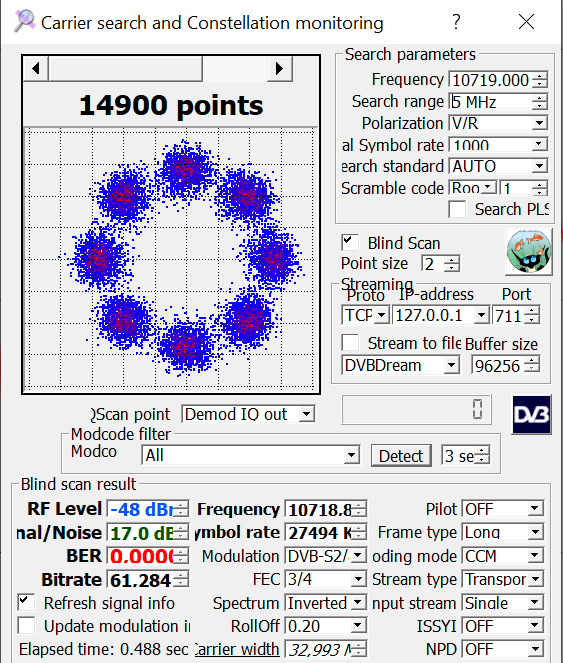Screen dimensions: 563x663
Task: Enable the Search PLS checkbox
Action: [457, 209]
